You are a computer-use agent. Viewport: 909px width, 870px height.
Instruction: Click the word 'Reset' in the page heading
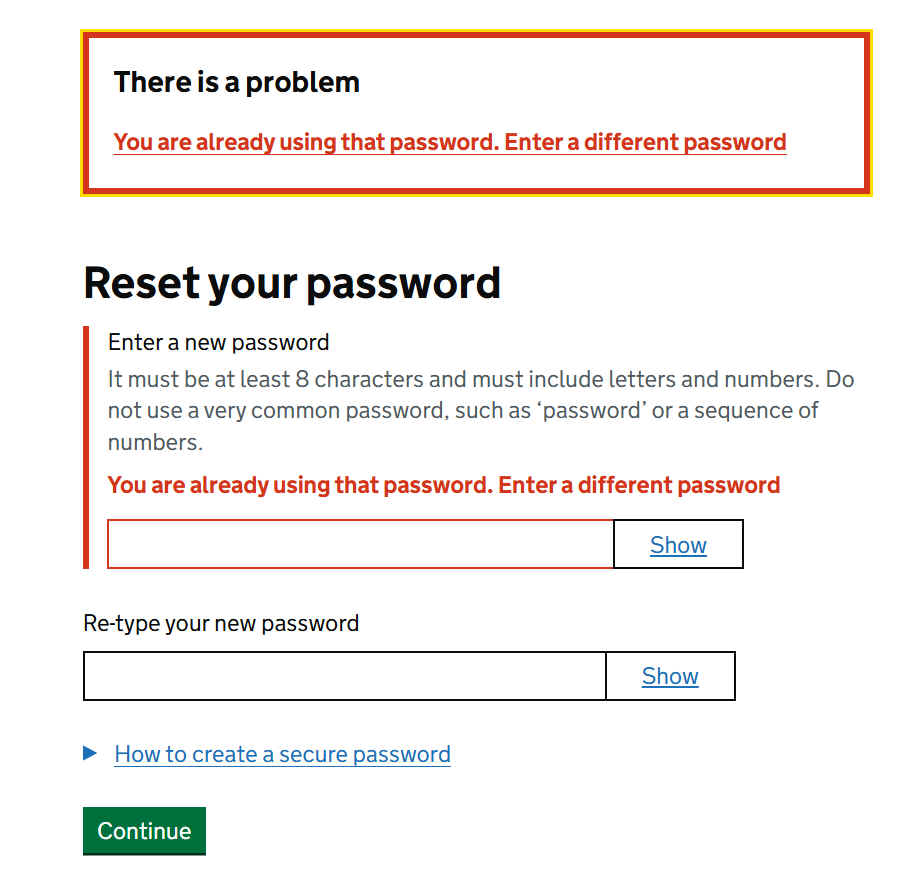click(140, 283)
